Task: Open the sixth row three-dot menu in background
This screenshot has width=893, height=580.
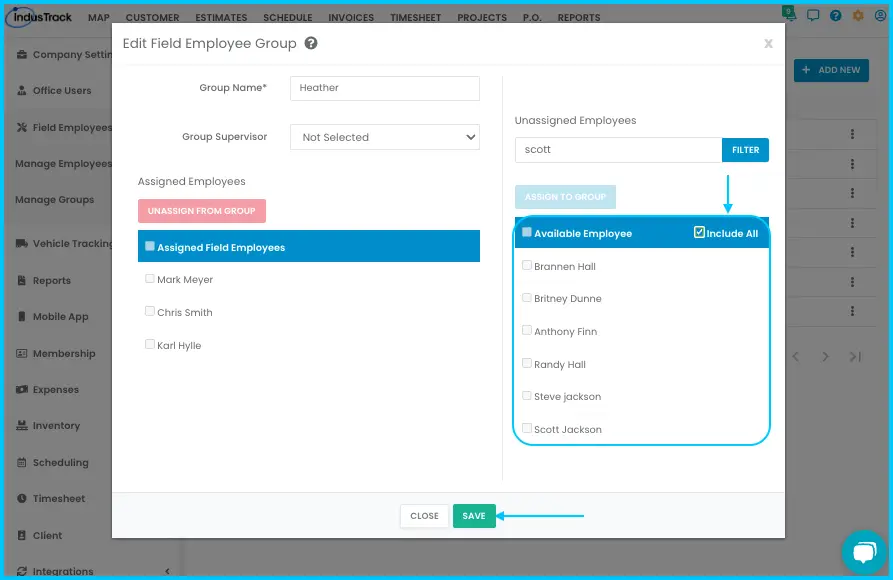Action: [x=852, y=282]
